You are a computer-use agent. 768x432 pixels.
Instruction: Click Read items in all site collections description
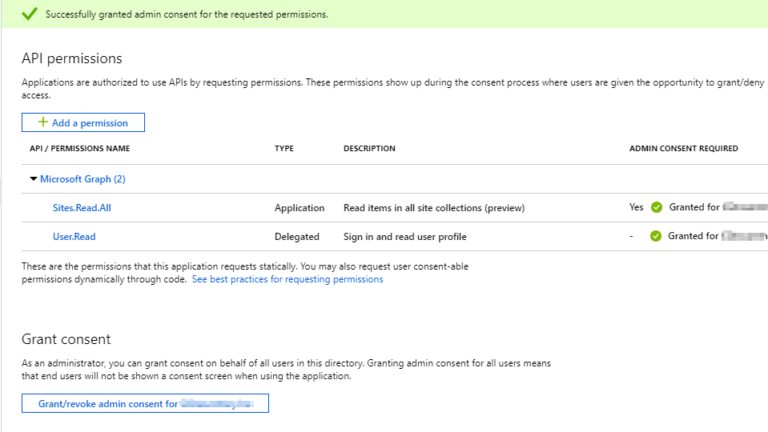[x=434, y=208]
